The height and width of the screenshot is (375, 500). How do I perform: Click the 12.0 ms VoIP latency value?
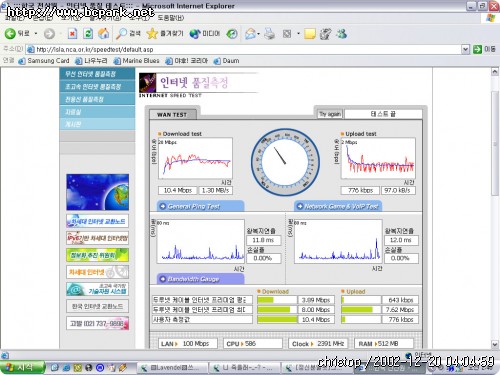click(x=401, y=240)
